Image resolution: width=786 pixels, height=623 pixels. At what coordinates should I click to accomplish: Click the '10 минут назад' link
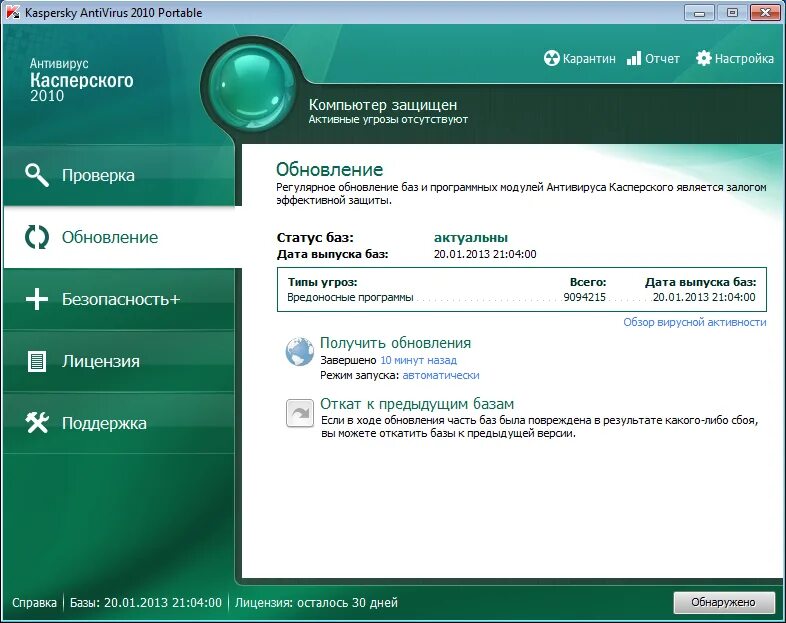(x=419, y=360)
